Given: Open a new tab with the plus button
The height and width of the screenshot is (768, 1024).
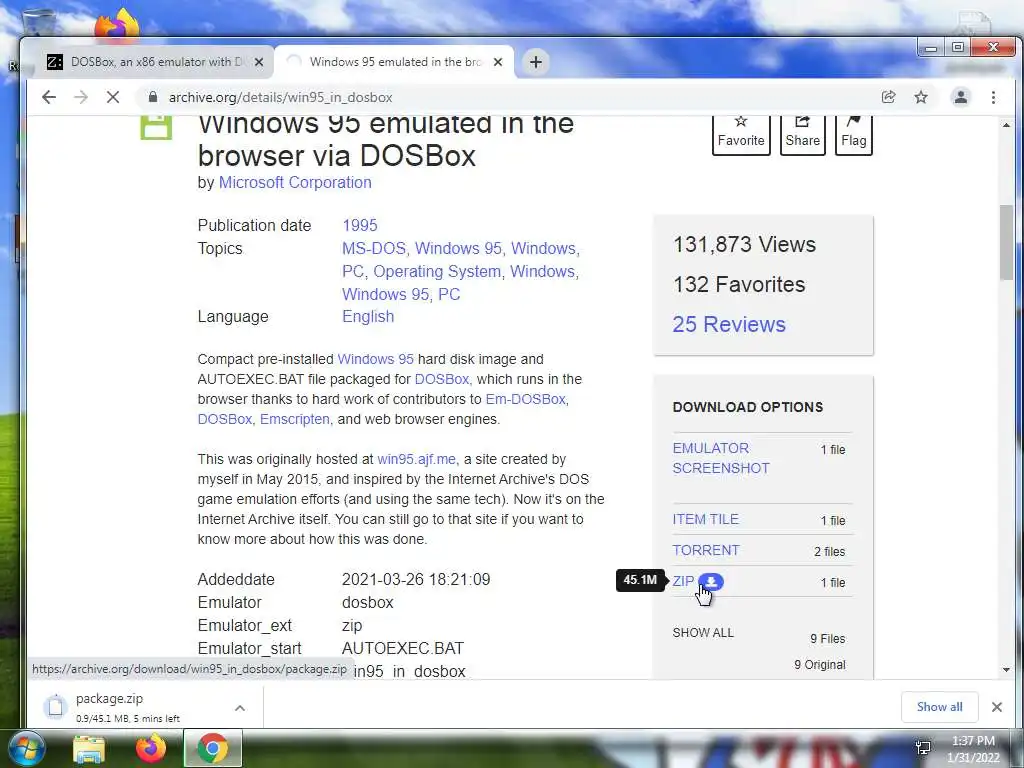Looking at the screenshot, I should tap(536, 62).
